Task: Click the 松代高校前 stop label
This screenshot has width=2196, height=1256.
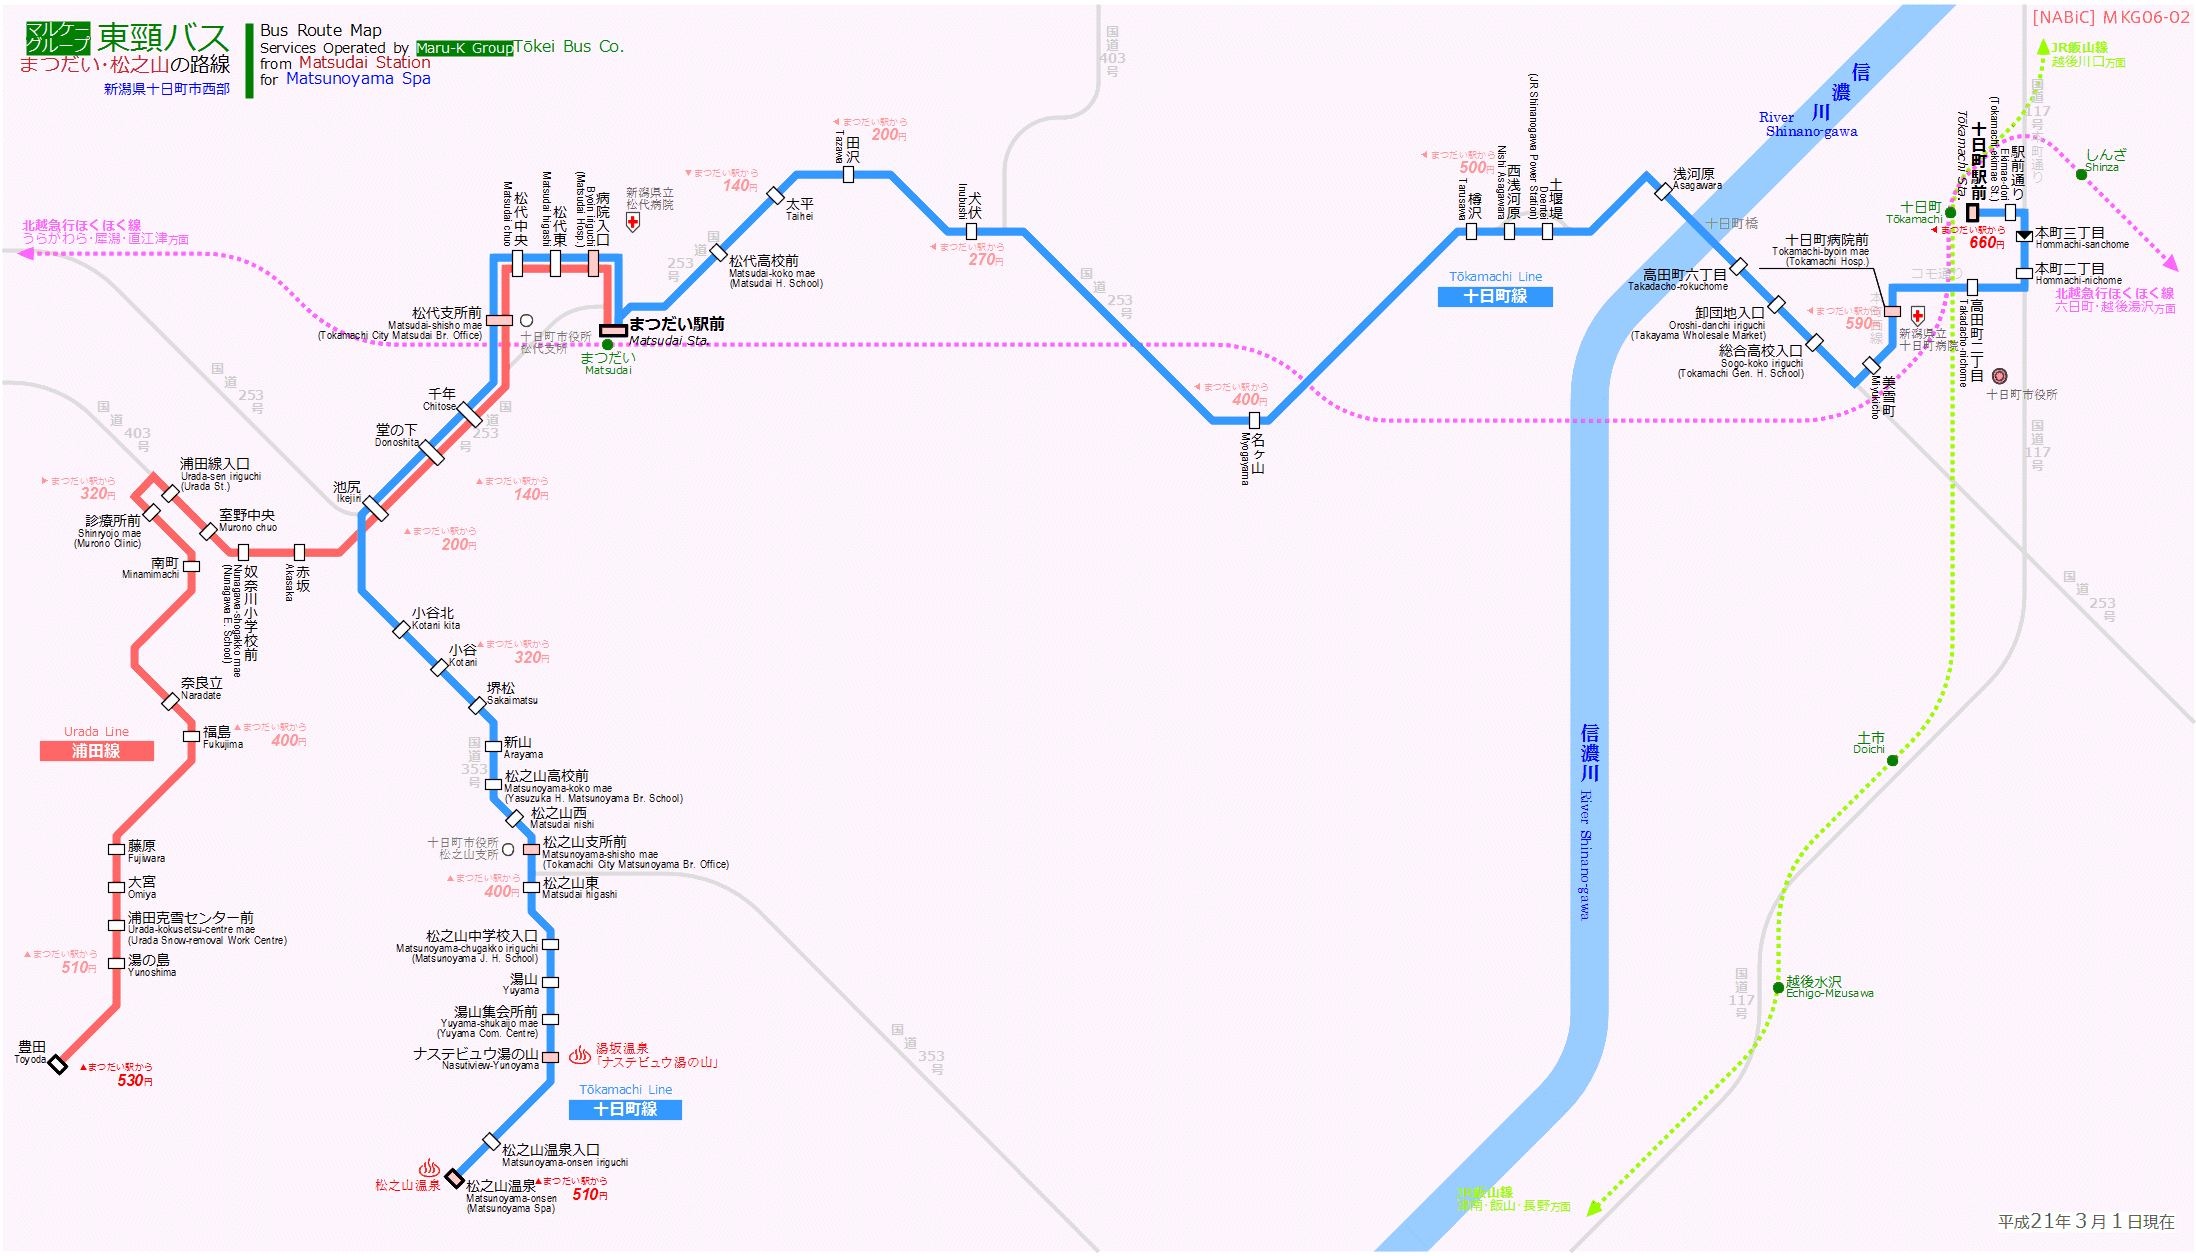Action: pos(763,260)
